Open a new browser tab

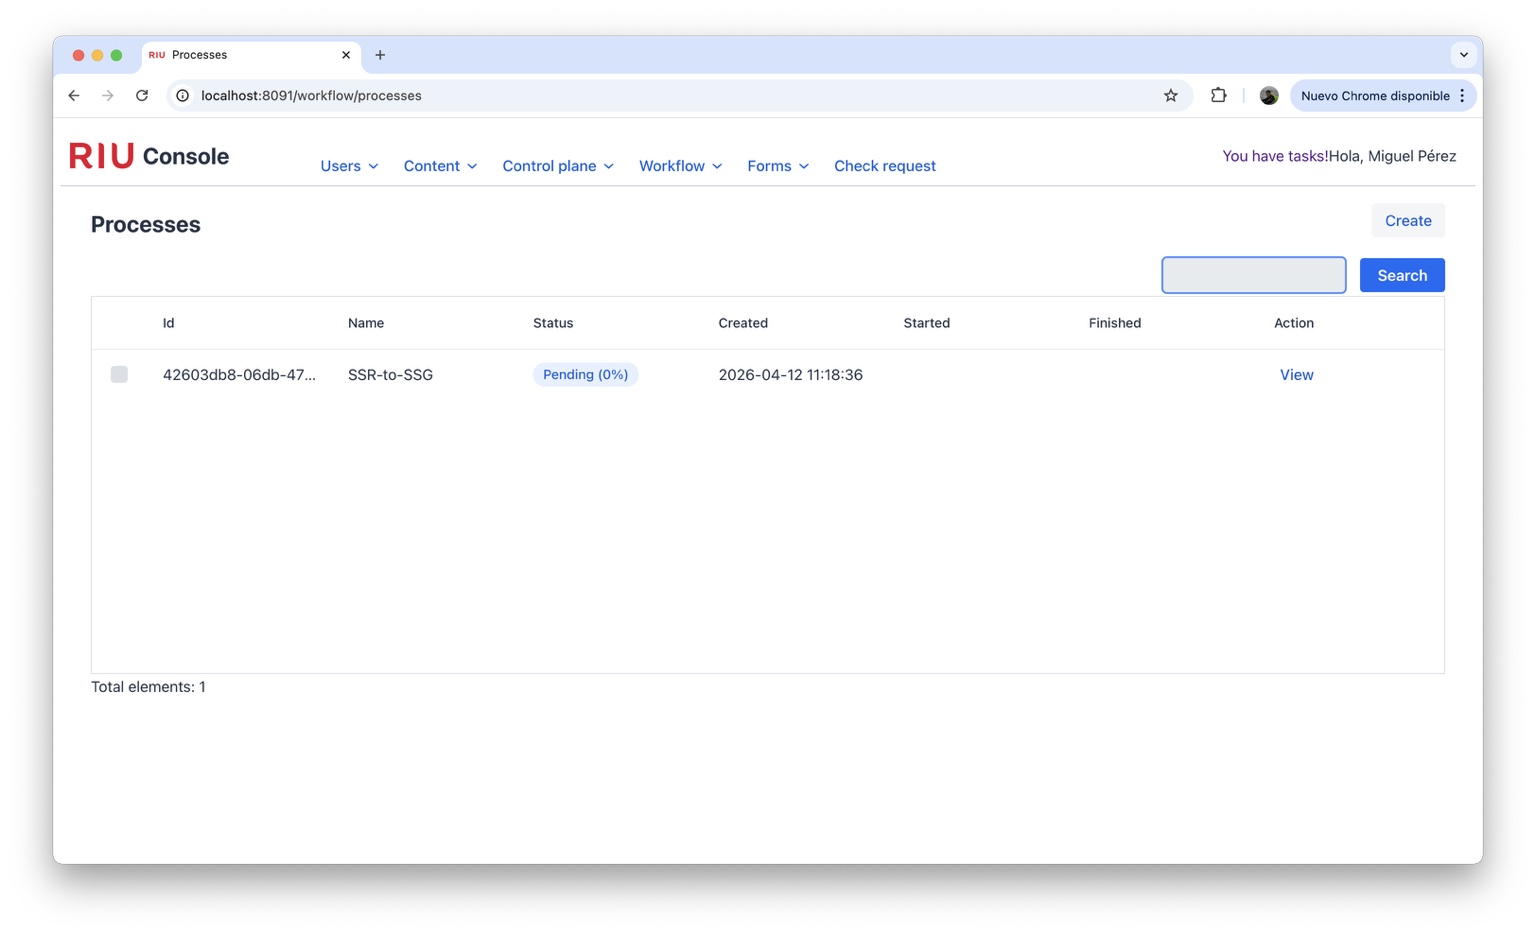click(x=380, y=55)
